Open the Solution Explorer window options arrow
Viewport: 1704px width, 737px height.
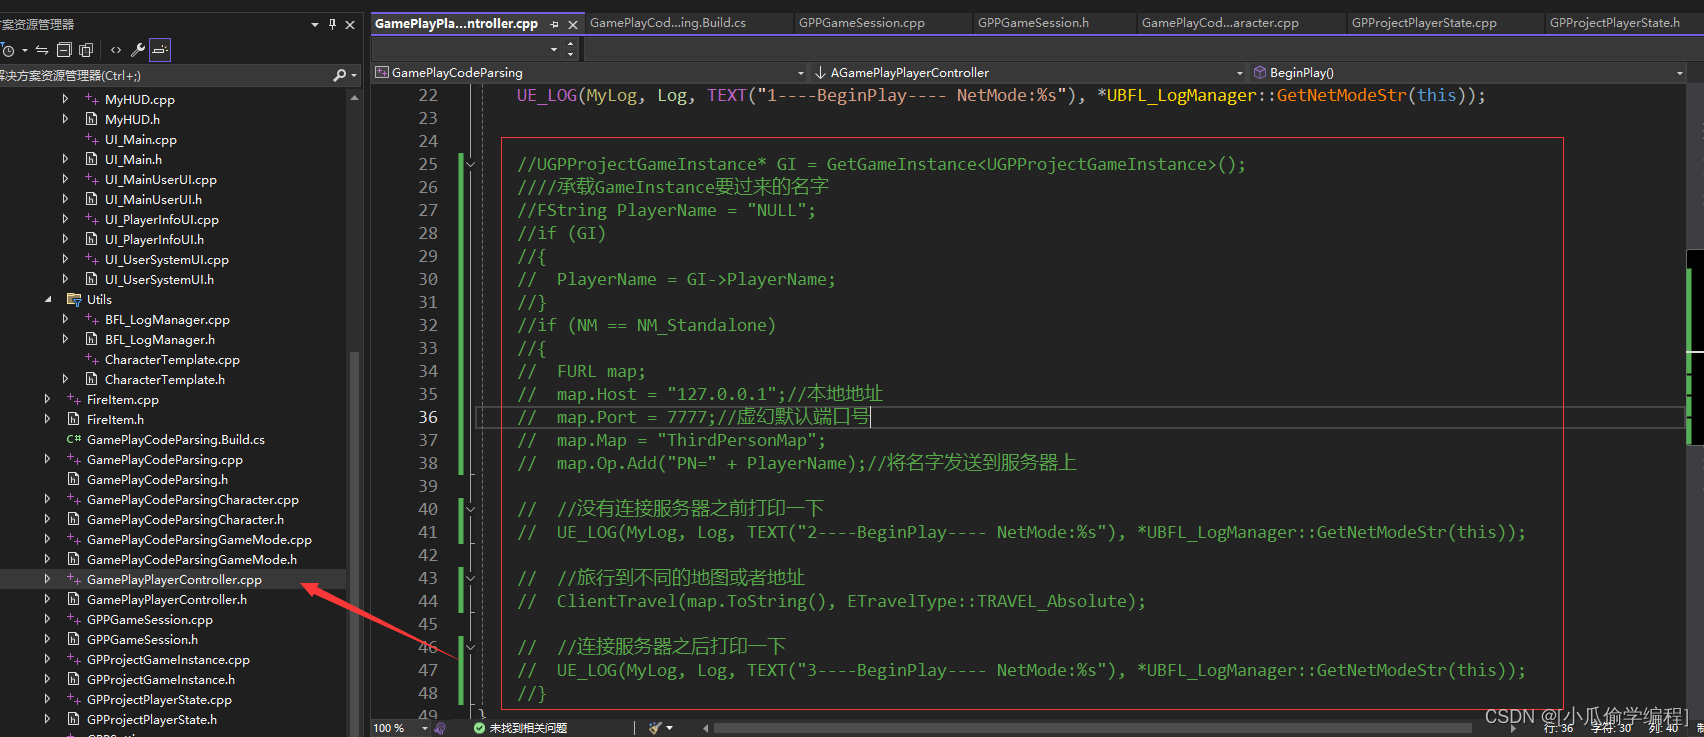tap(315, 24)
